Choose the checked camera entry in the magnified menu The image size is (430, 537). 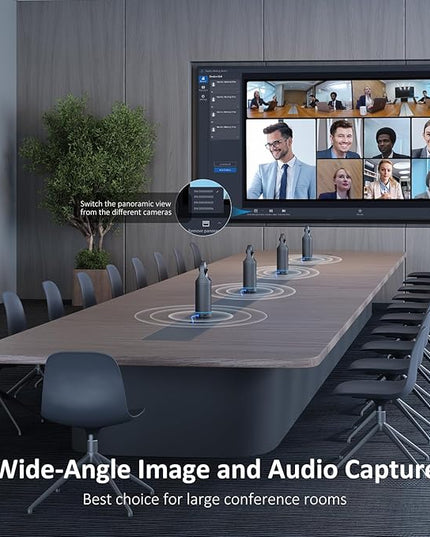pyautogui.click(x=206, y=191)
